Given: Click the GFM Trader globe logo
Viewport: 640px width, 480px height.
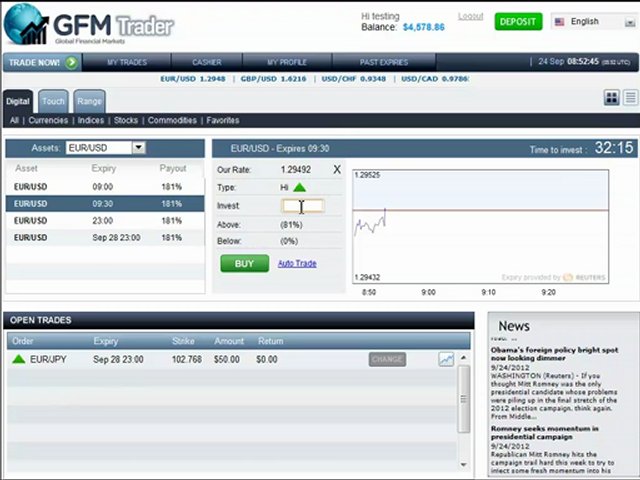Looking at the screenshot, I should [x=26, y=24].
